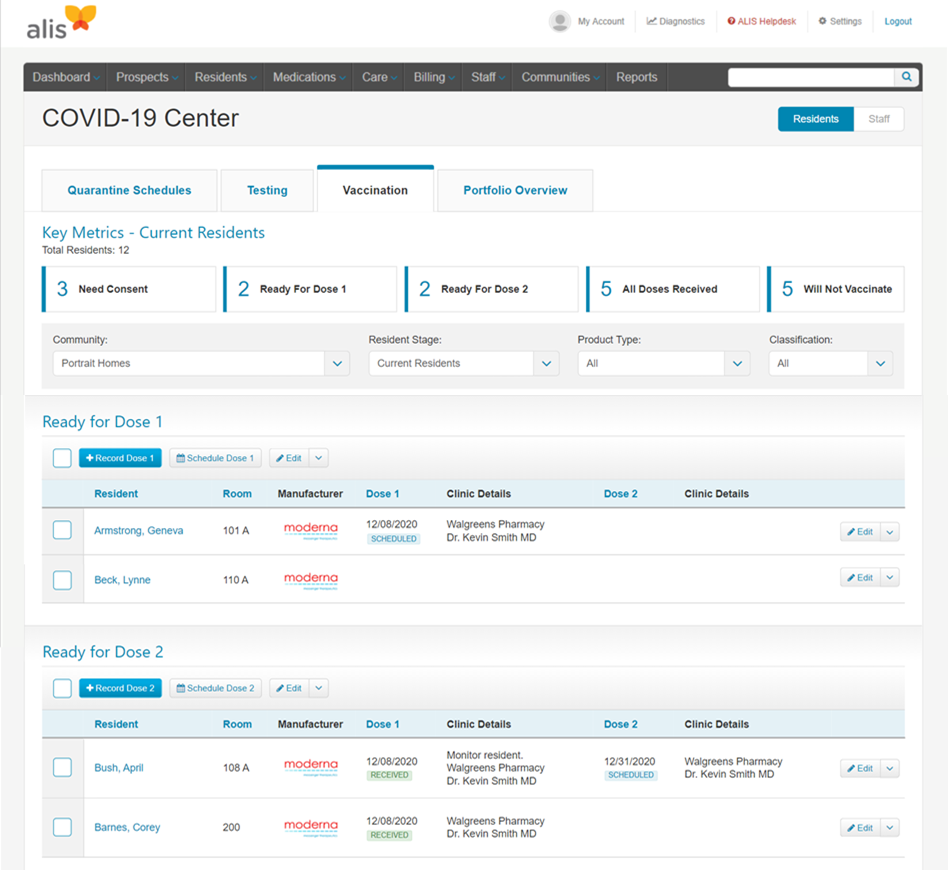The width and height of the screenshot is (948, 870).
Task: Click the My Account avatar icon
Action: pyautogui.click(x=560, y=21)
